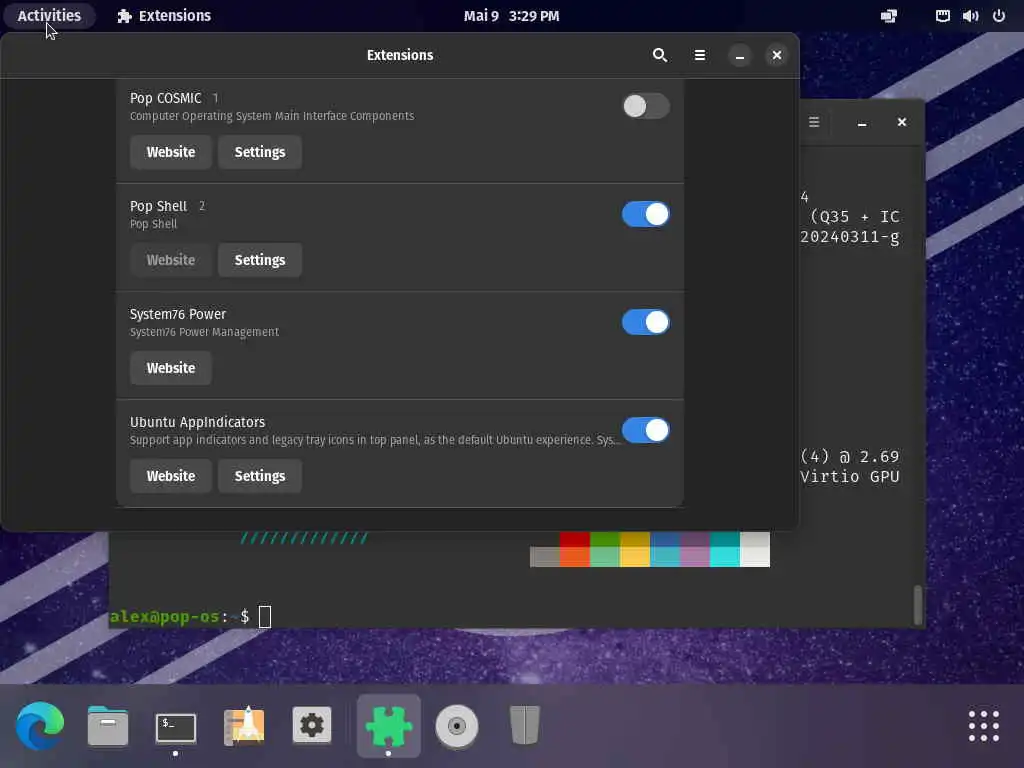Click the terminal window scrollbar
This screenshot has height=768, width=1024.
point(918,605)
